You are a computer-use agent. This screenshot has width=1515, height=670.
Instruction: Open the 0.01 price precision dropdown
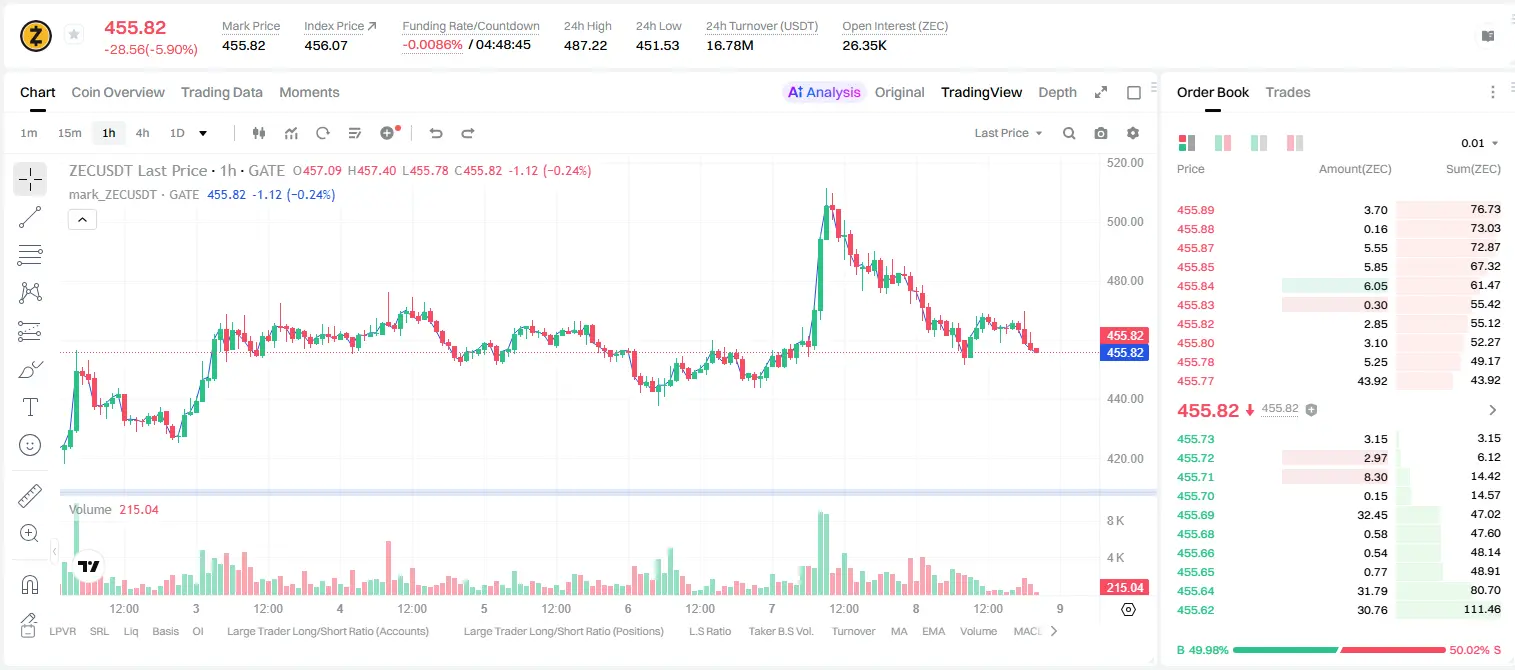coord(1480,143)
